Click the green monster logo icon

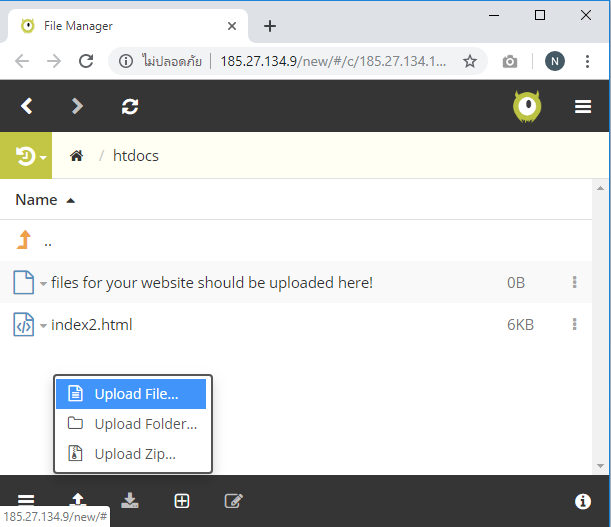click(x=527, y=107)
